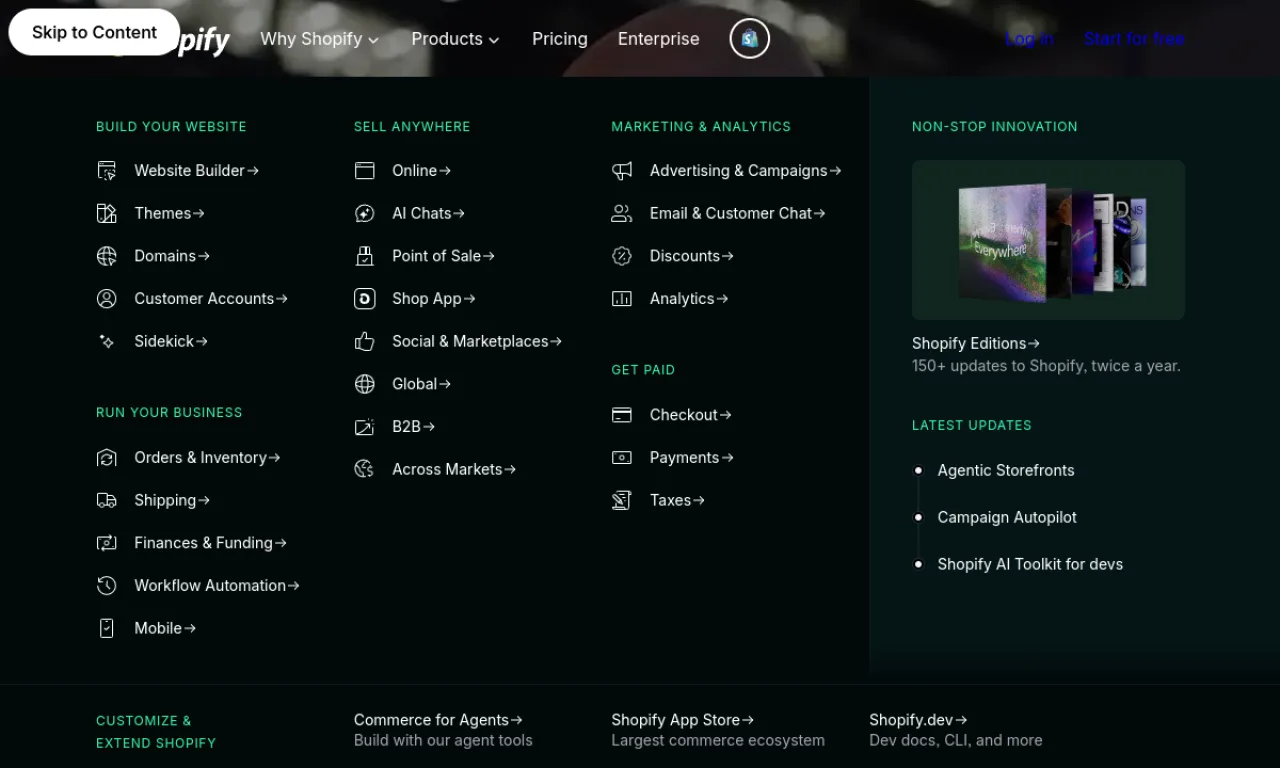Click the Discounts badge icon
Image resolution: width=1280 pixels, height=768 pixels.
tap(622, 256)
